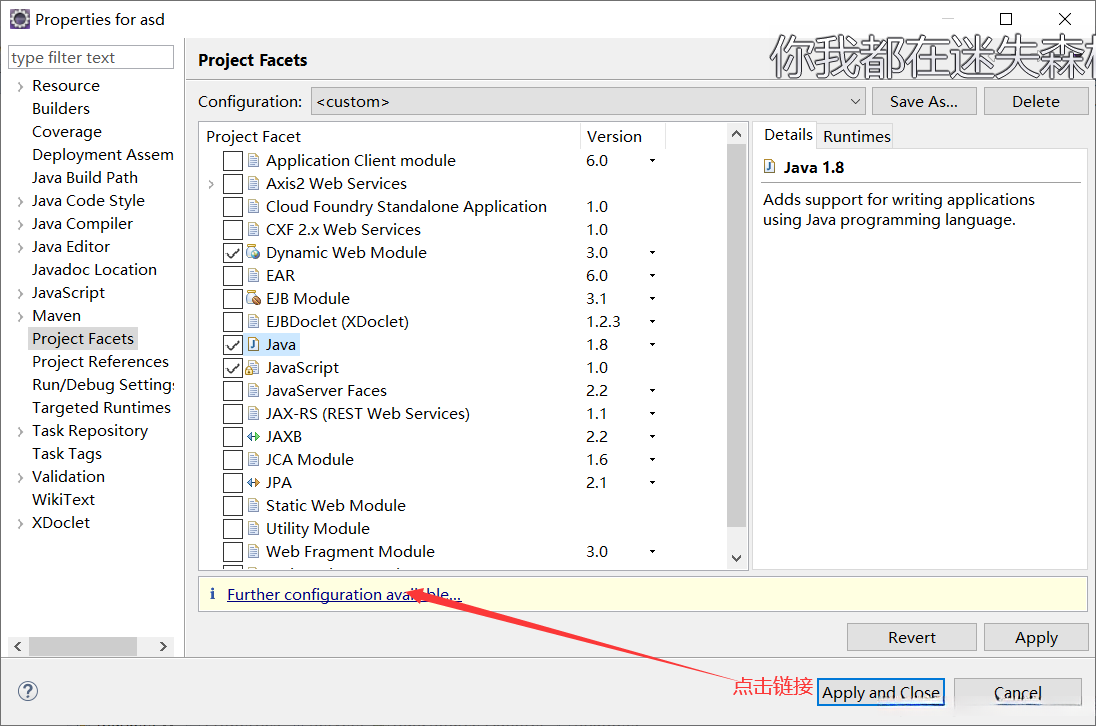Click the JavaScript facet icon

coord(253,368)
